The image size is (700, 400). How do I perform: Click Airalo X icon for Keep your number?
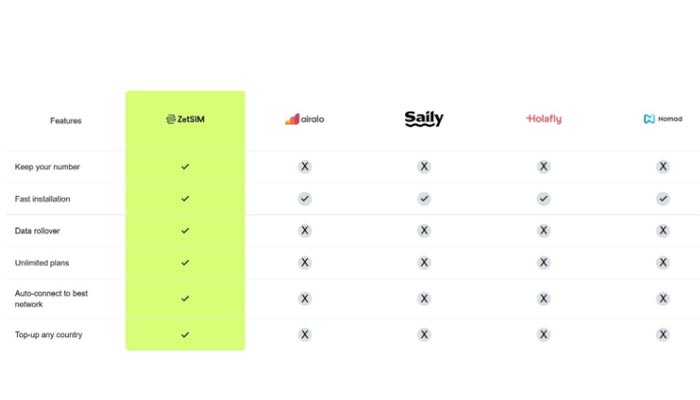(304, 167)
